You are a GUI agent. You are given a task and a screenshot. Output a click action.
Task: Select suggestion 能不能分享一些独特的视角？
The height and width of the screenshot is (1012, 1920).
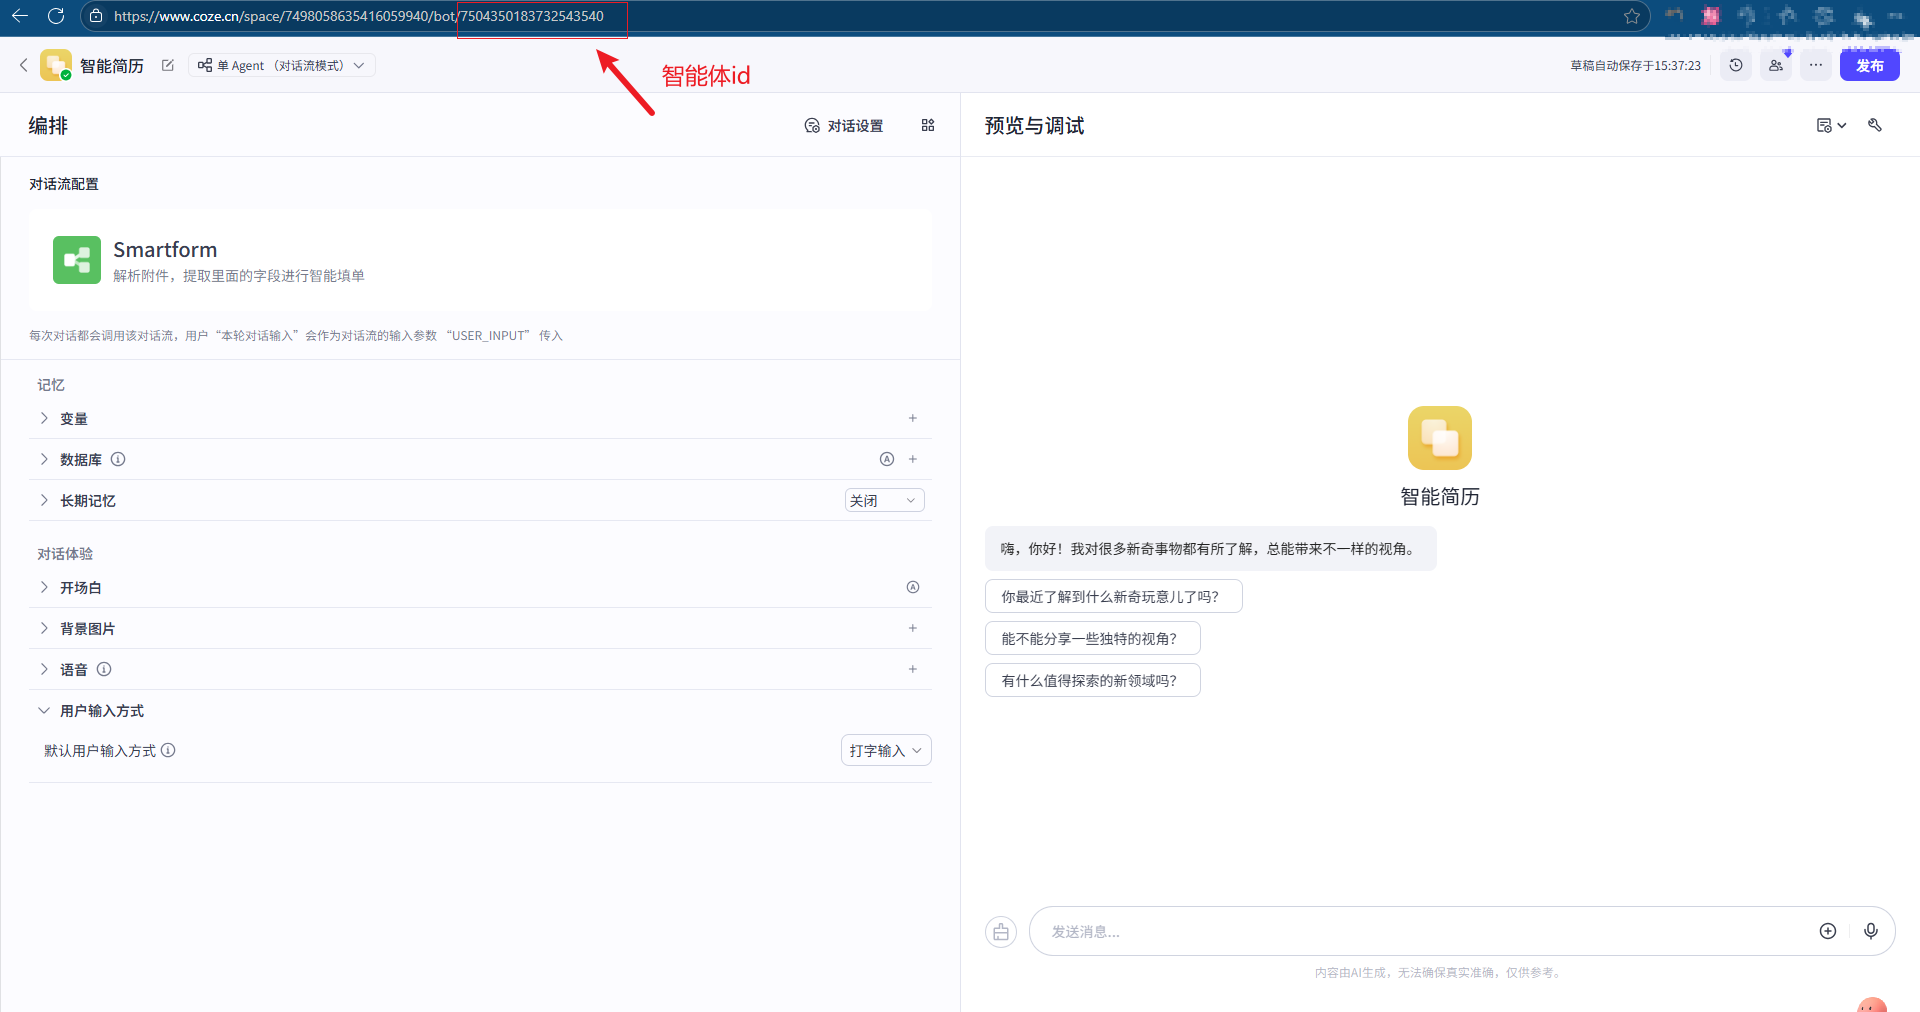tap(1092, 638)
